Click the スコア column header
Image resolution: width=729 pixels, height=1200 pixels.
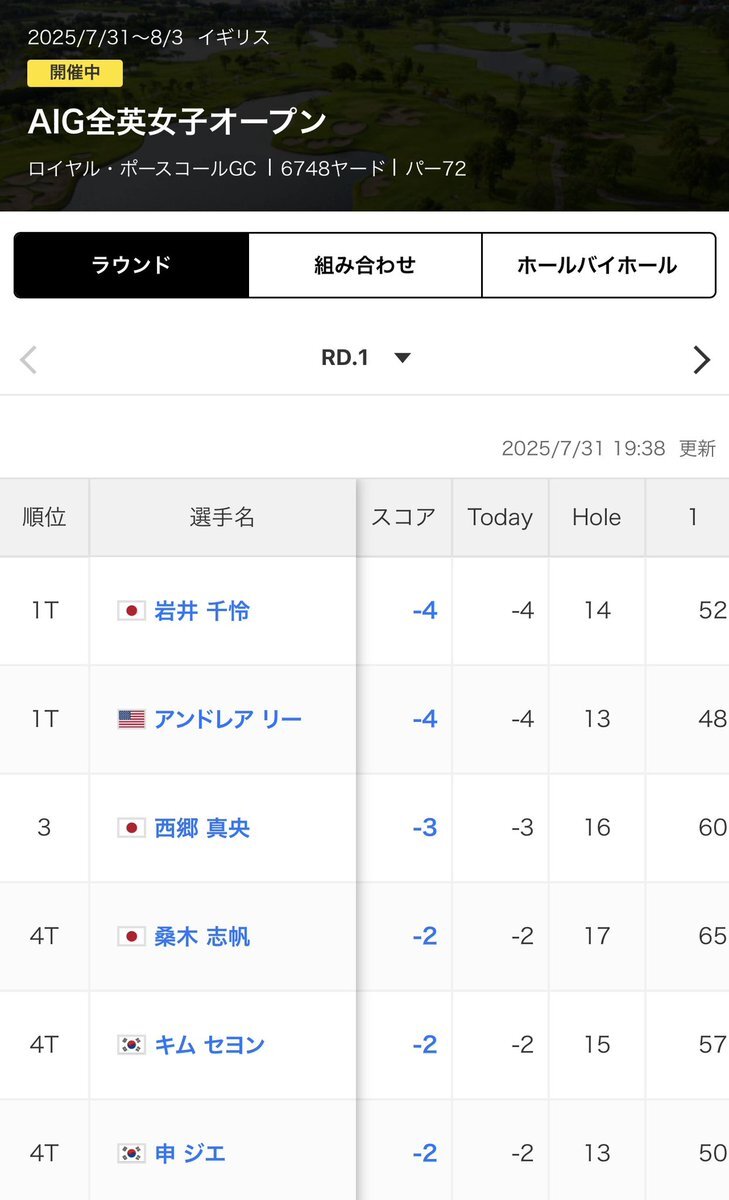coord(404,517)
